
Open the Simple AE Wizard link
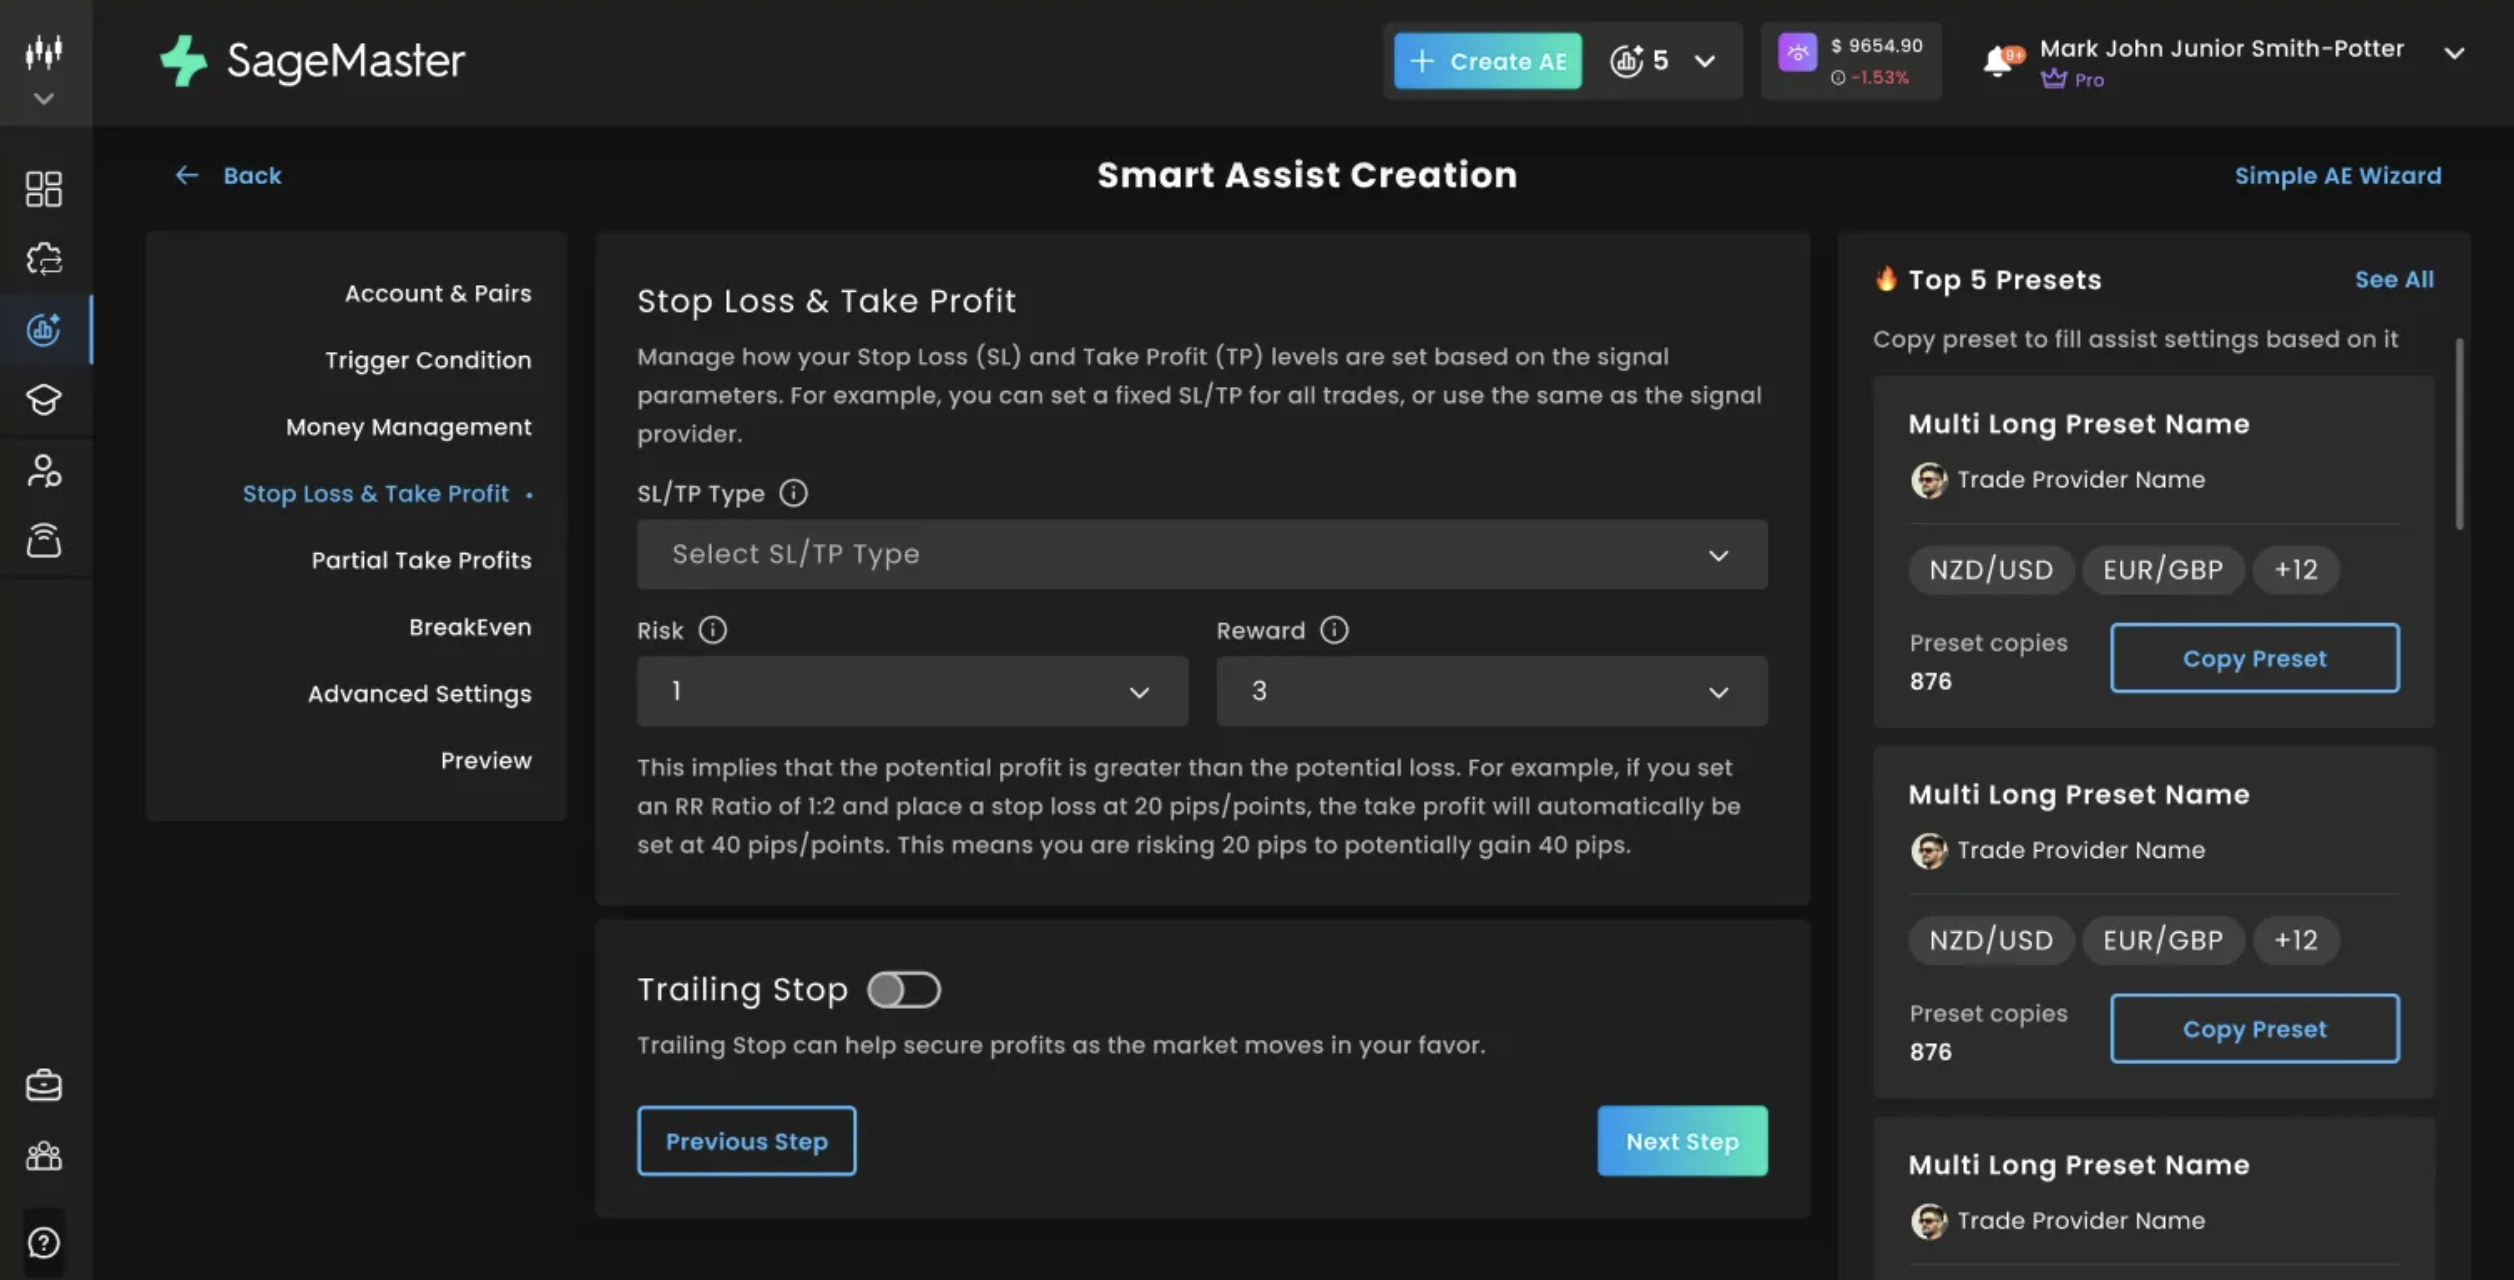(2337, 176)
